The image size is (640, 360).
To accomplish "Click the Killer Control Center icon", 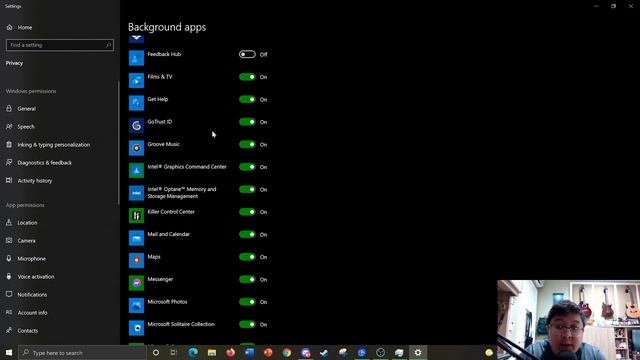I will [x=136, y=215].
